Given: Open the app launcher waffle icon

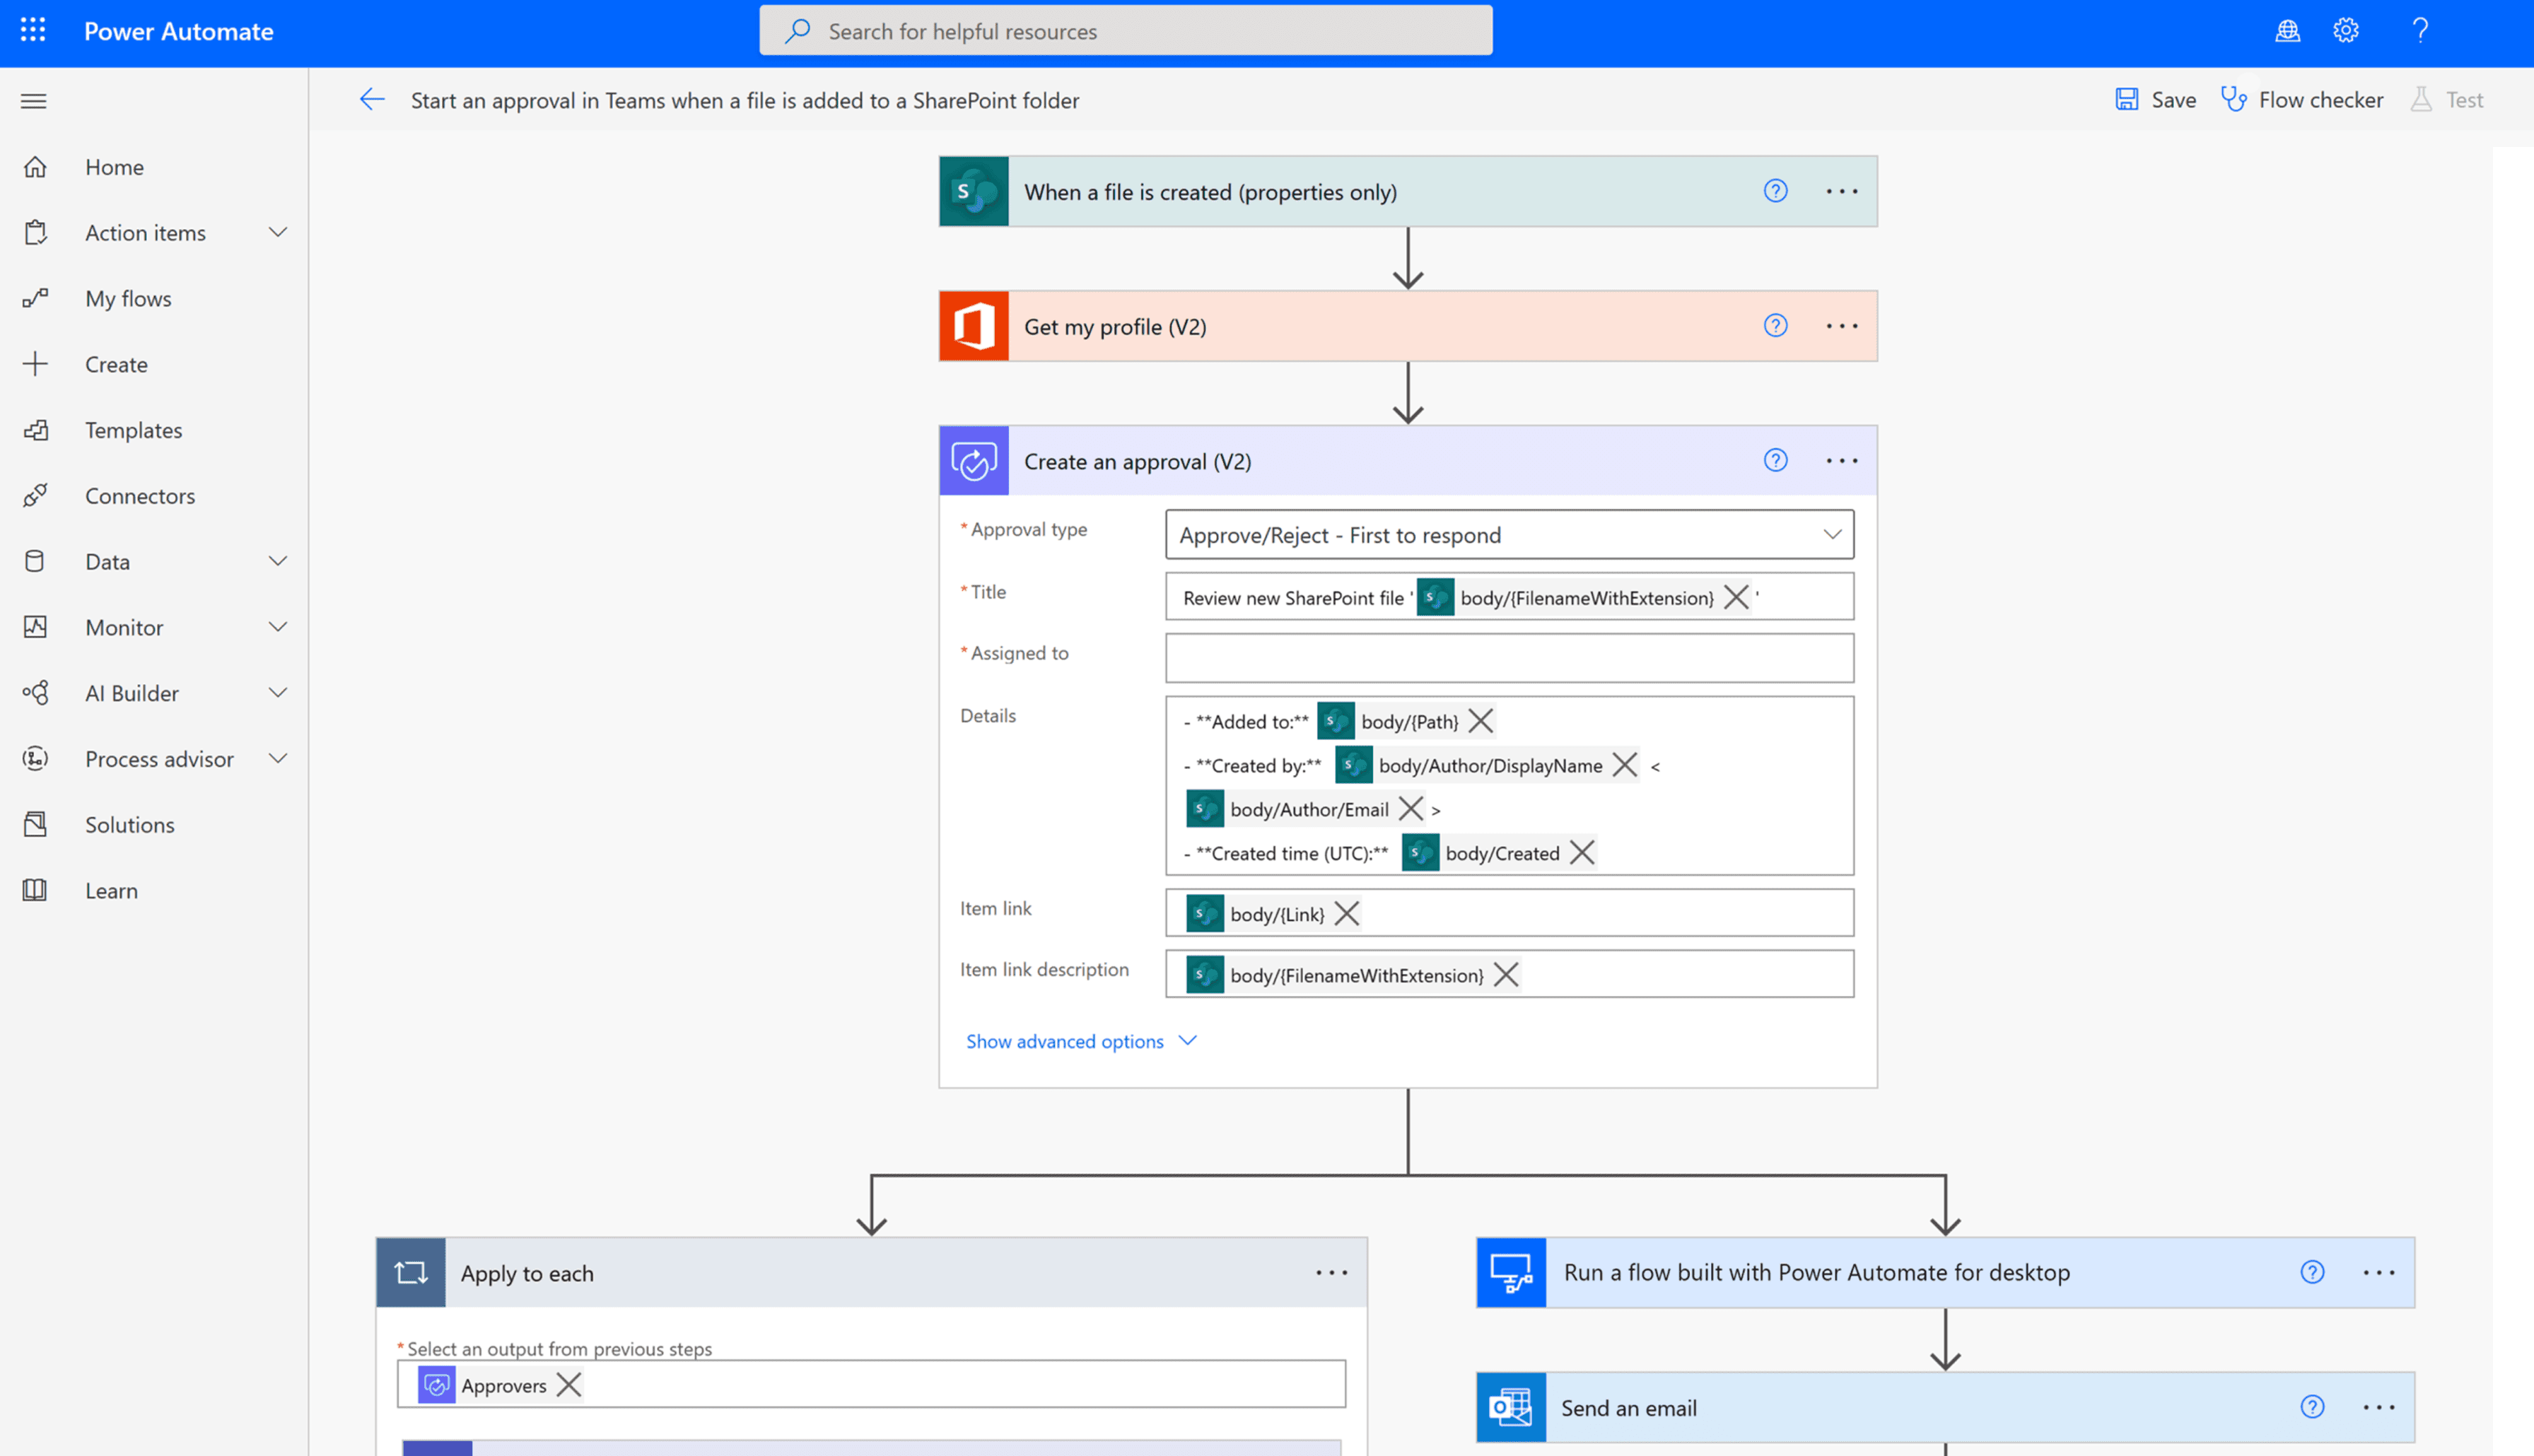Looking at the screenshot, I should click(33, 30).
